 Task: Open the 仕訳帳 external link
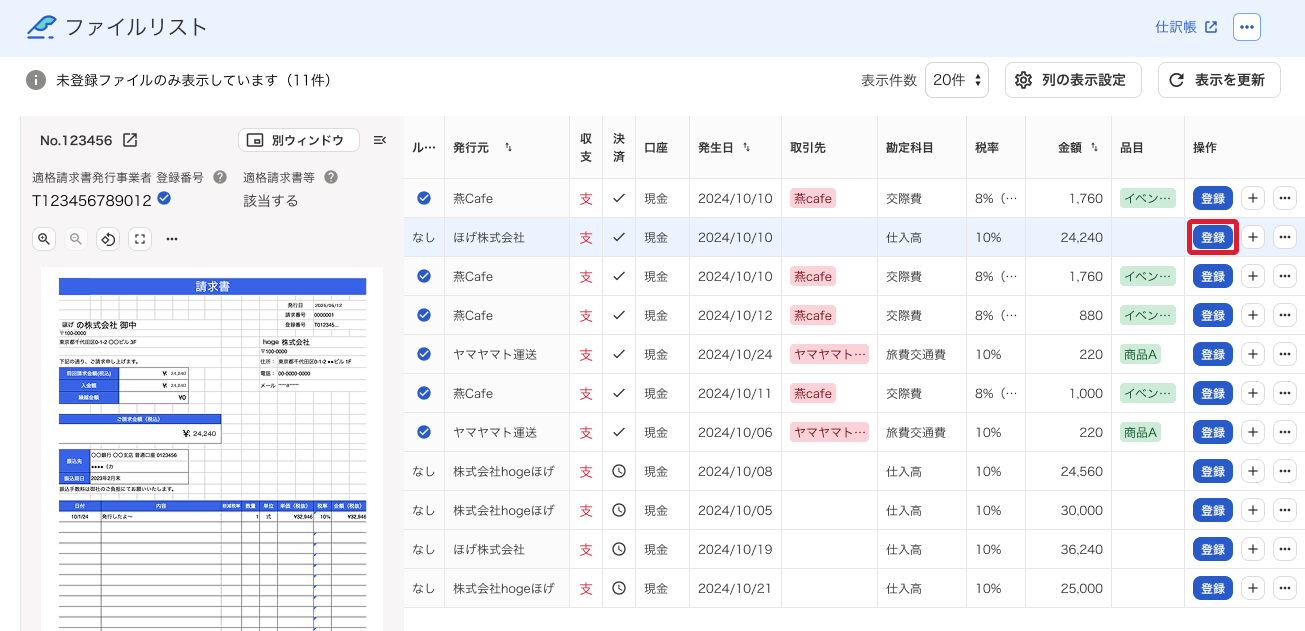(1186, 27)
